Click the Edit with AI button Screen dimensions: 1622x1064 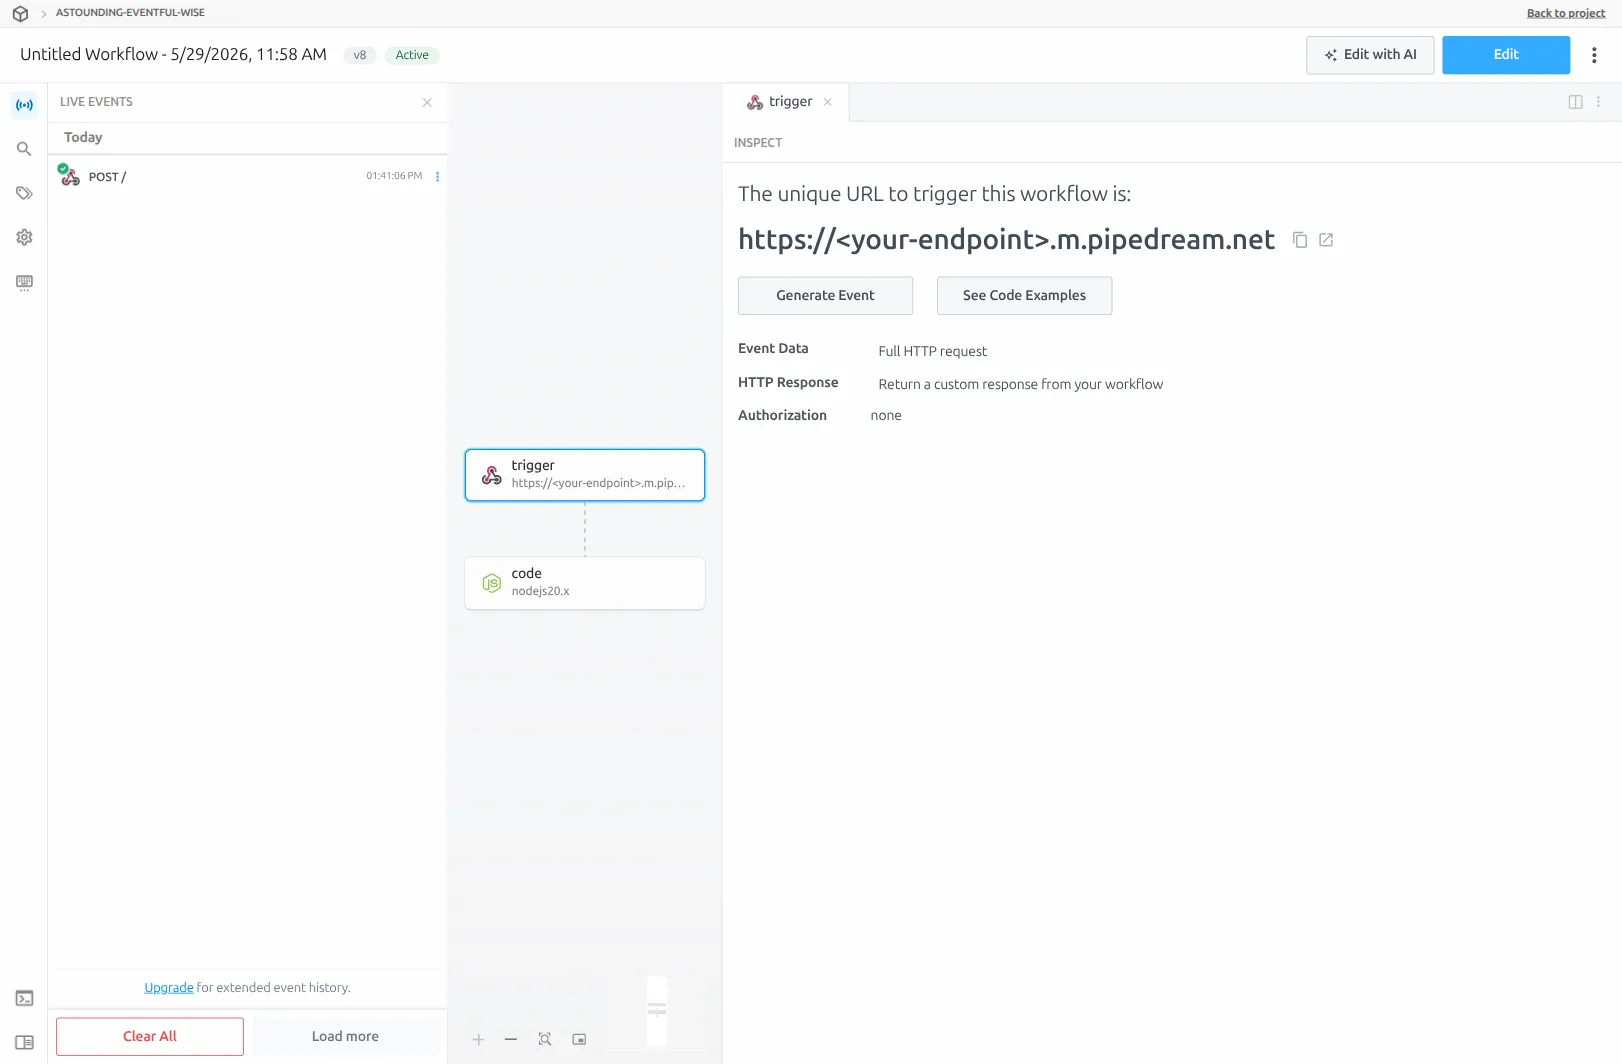1370,55
